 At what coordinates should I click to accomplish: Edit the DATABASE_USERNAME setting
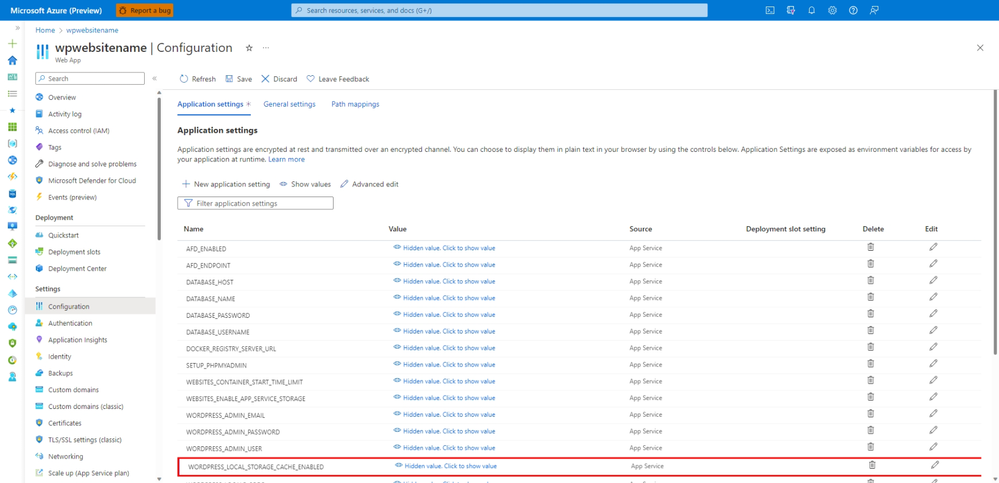coord(933,330)
